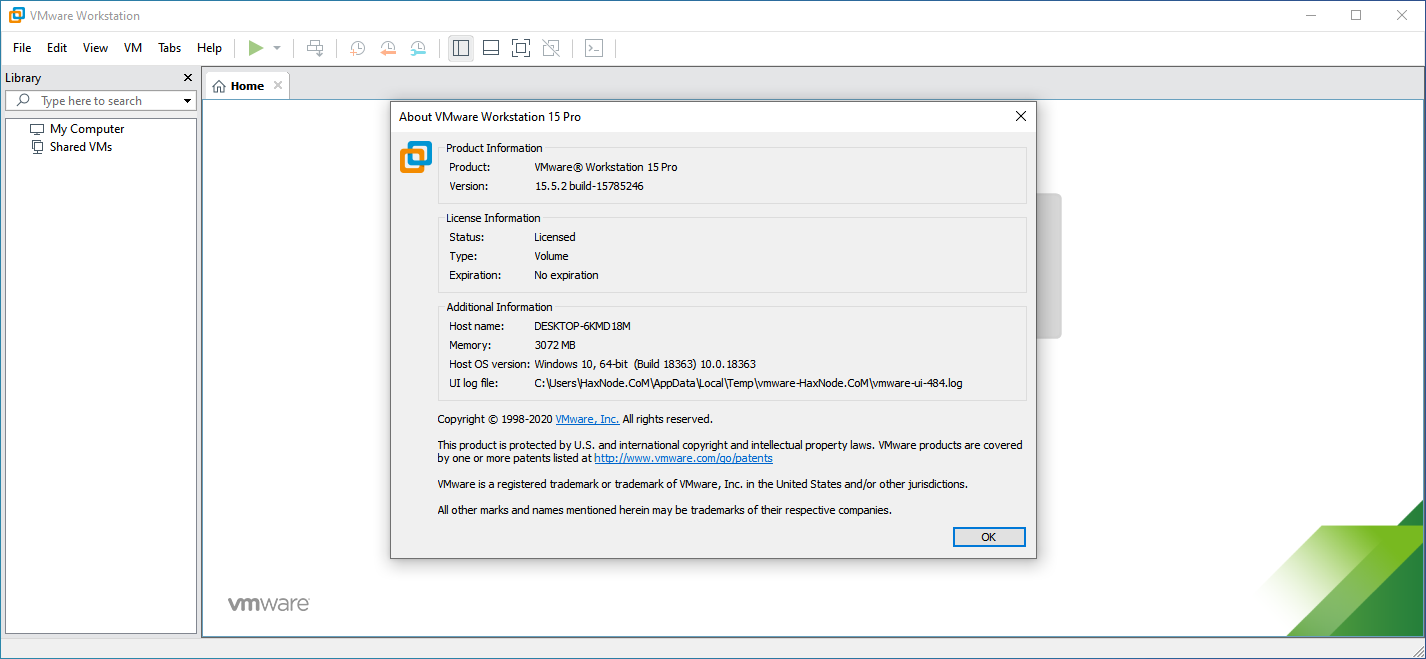Toggle the thumbnail bar view icon
This screenshot has height=659, width=1426.
491,48
